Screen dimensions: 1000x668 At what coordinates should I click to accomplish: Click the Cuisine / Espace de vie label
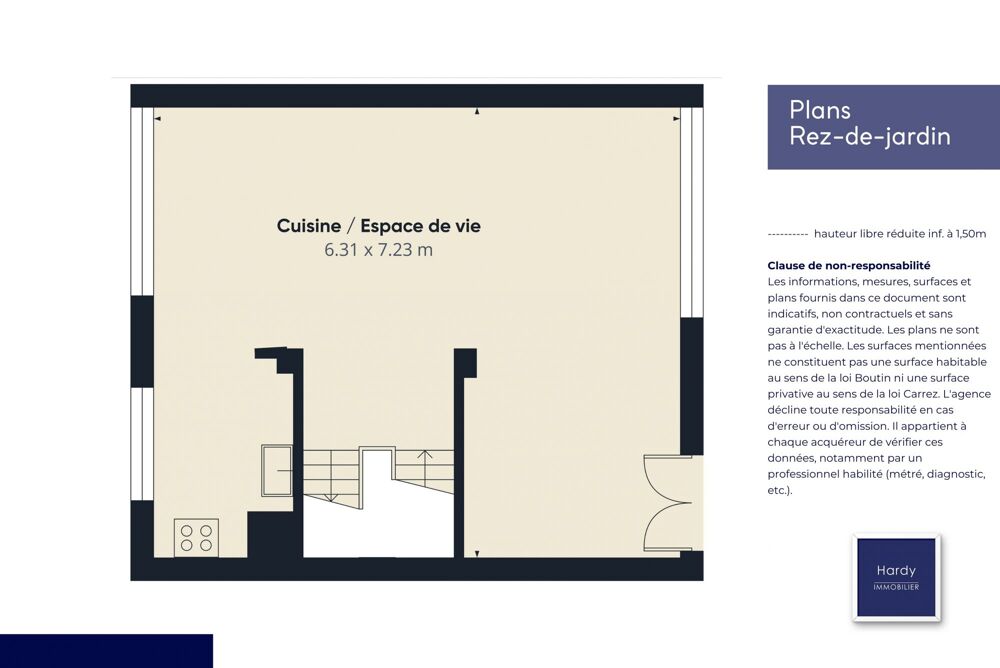click(378, 226)
